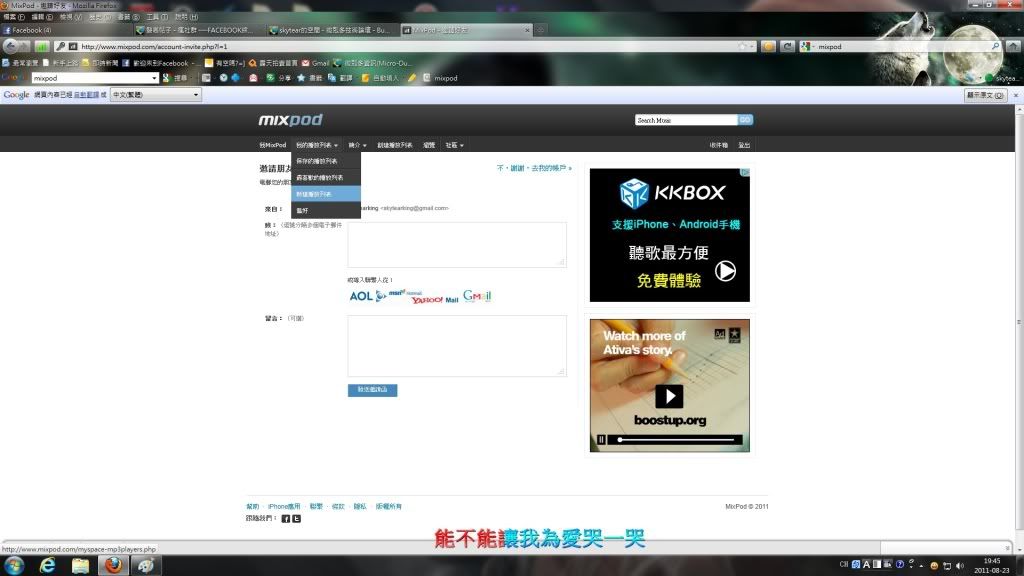Click the magnifier icon in the browser search box
The width and height of the screenshot is (1024, 576).
[x=995, y=46]
